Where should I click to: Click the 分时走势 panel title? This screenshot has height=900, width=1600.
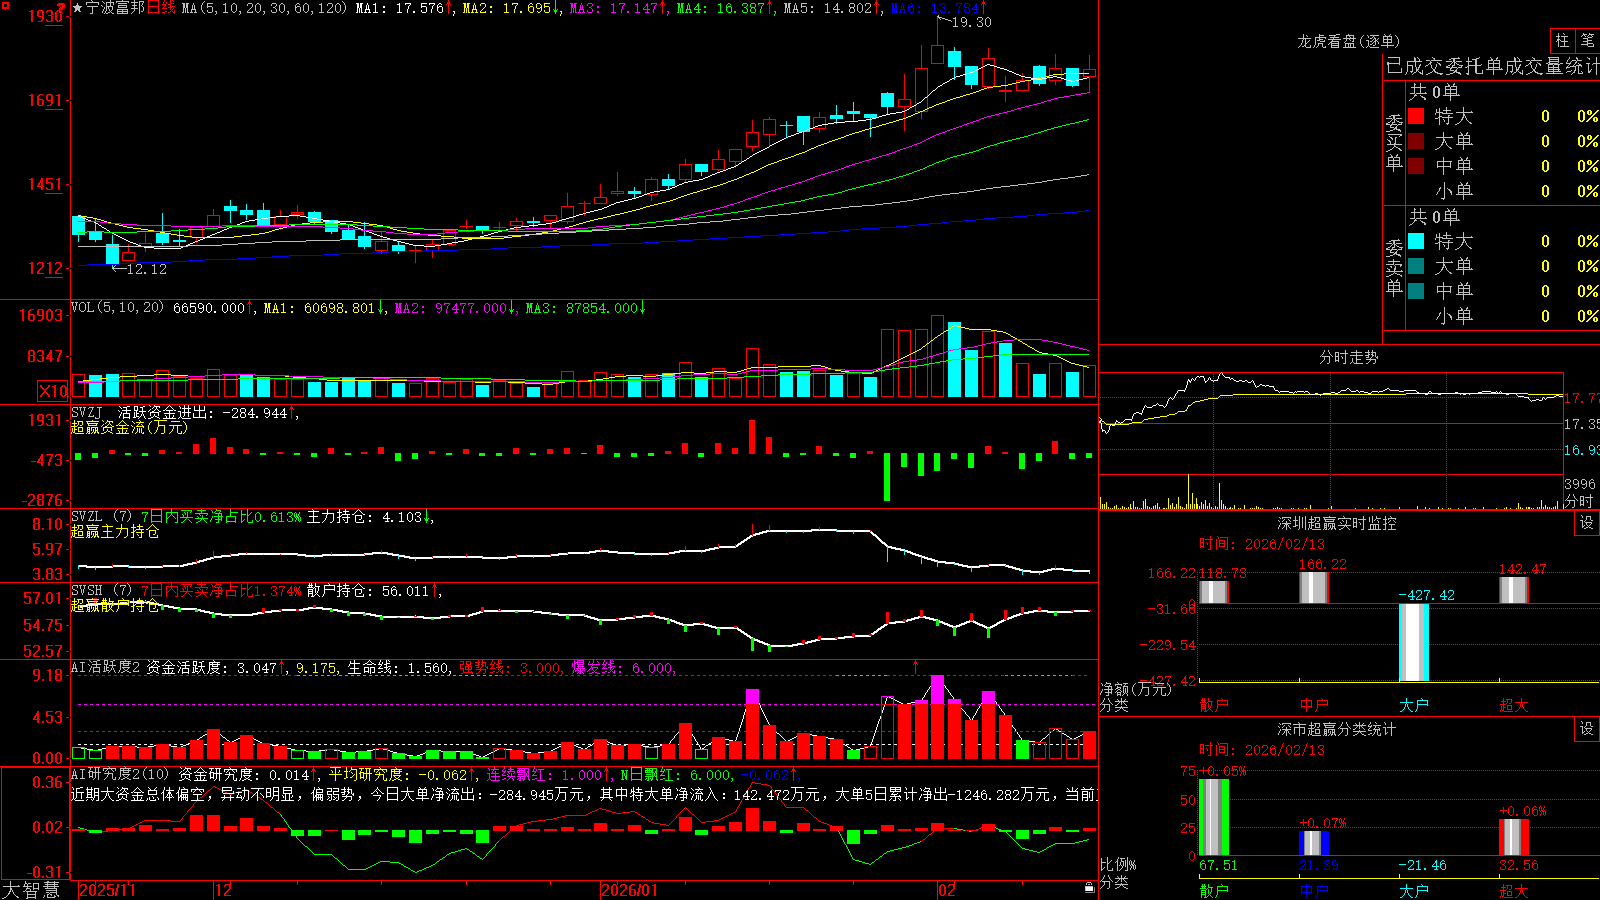coord(1348,357)
